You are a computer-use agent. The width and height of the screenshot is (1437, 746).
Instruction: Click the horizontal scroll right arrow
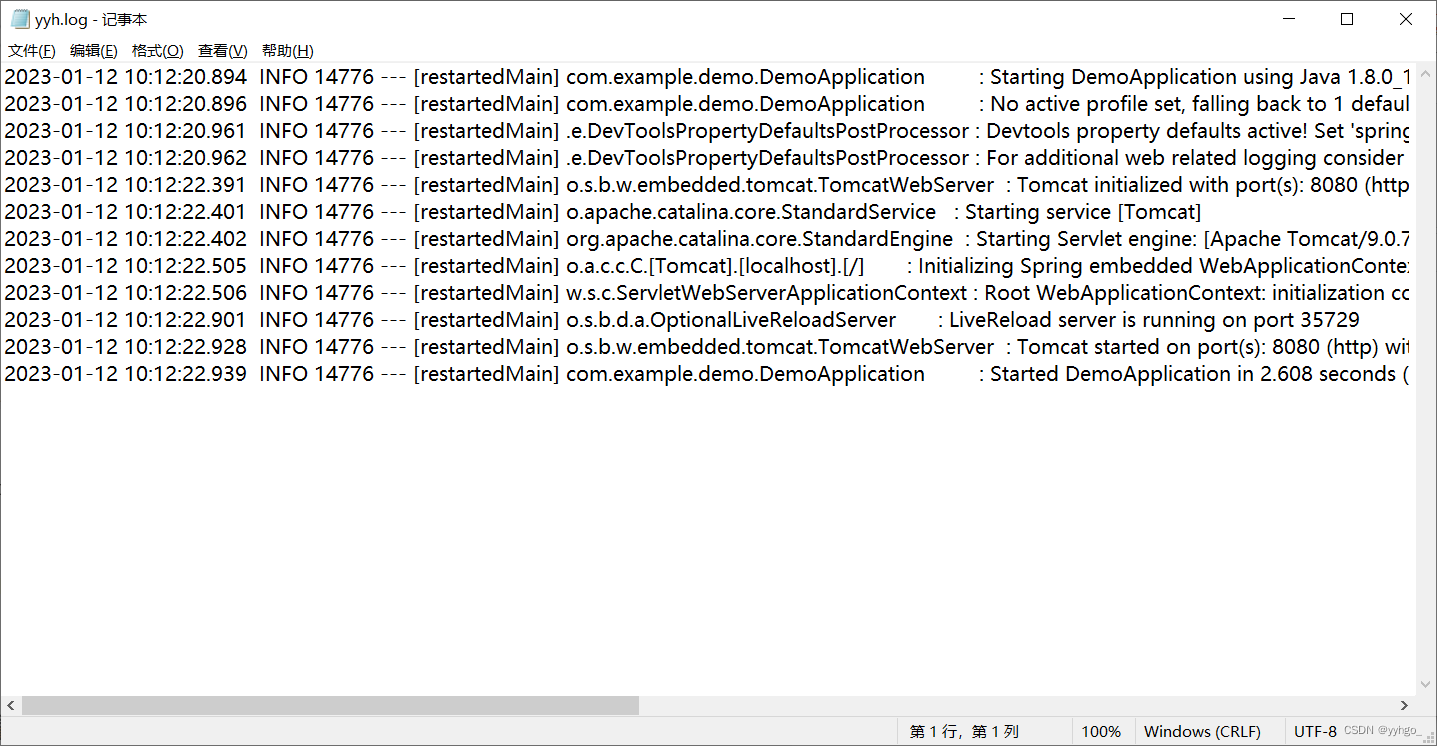point(1404,706)
